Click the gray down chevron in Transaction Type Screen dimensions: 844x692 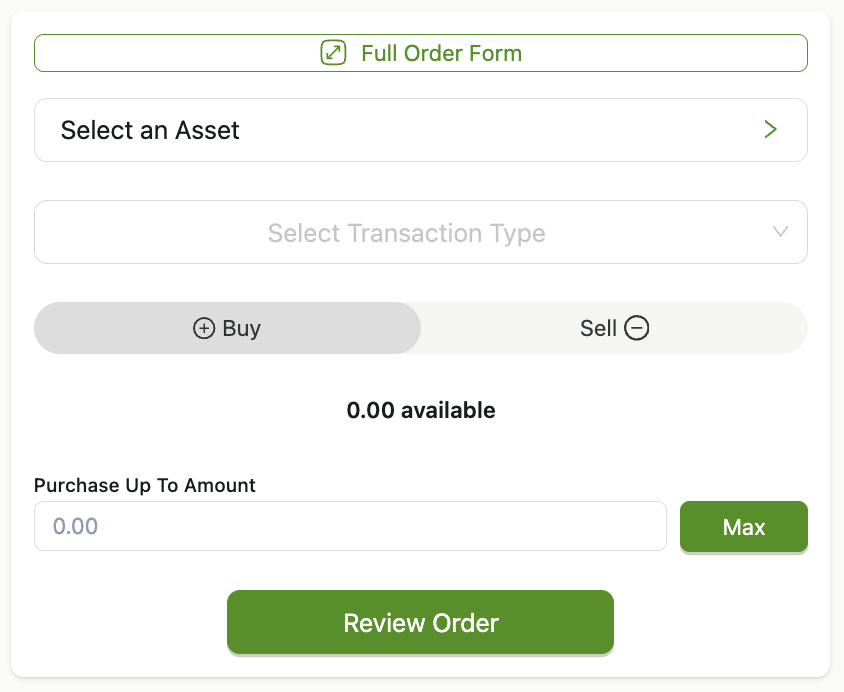tap(780, 232)
